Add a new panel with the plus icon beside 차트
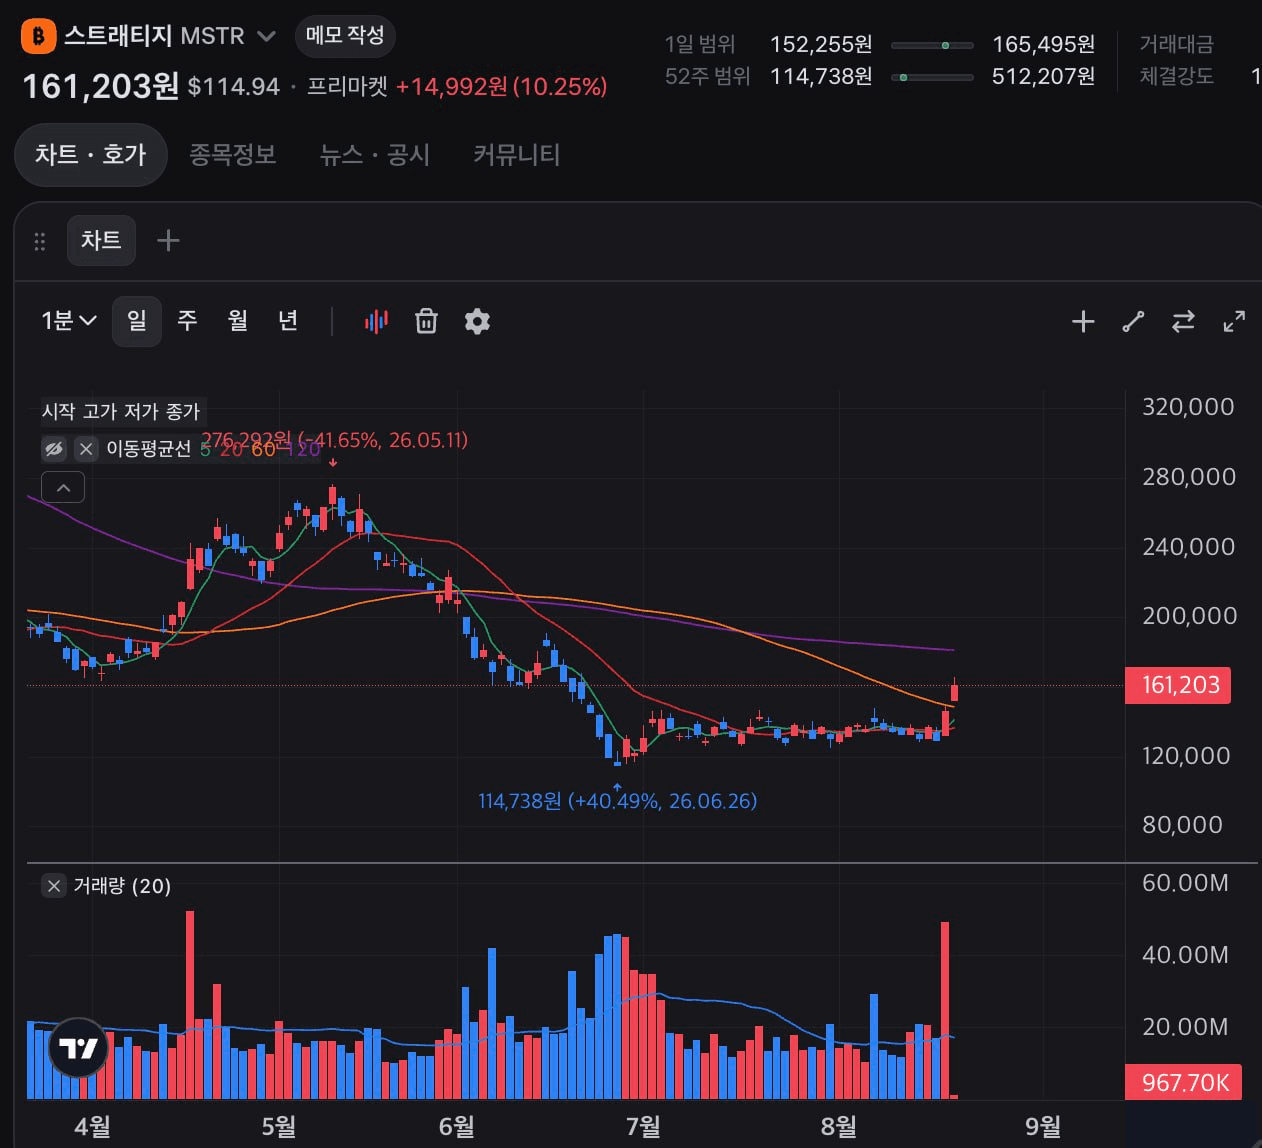The width and height of the screenshot is (1262, 1148). (168, 240)
